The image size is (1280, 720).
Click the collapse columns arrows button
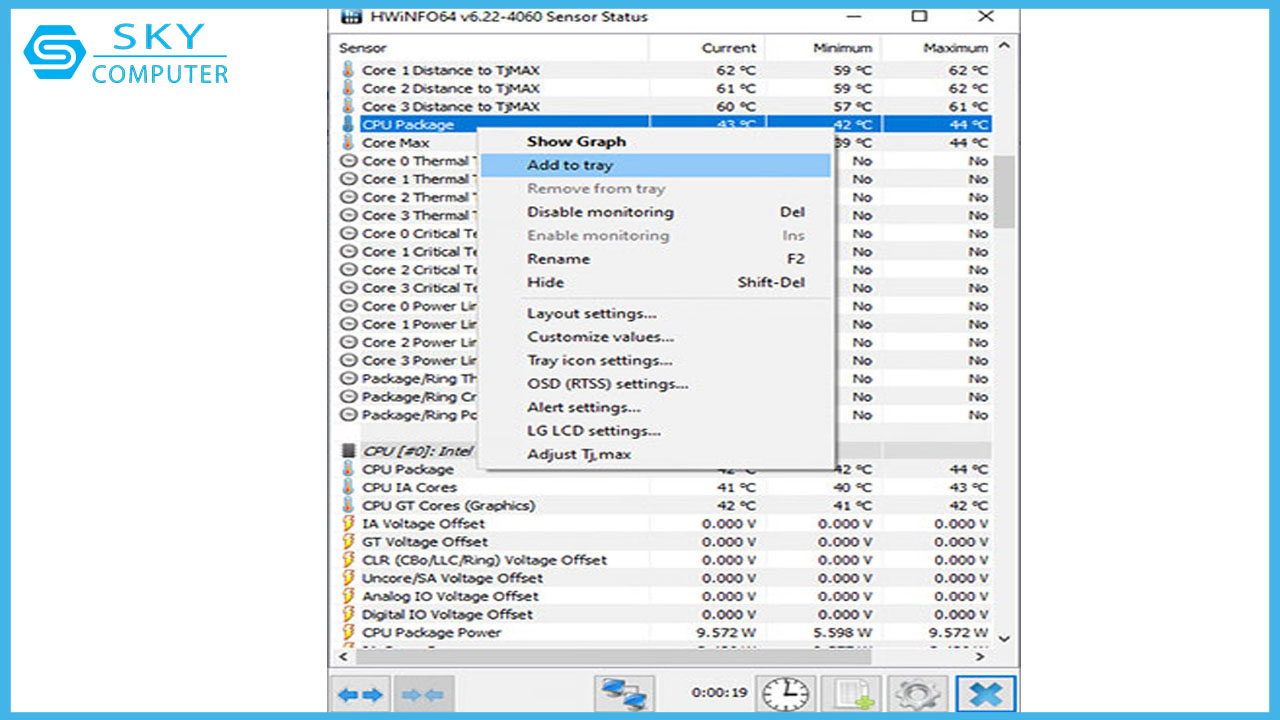coord(425,694)
